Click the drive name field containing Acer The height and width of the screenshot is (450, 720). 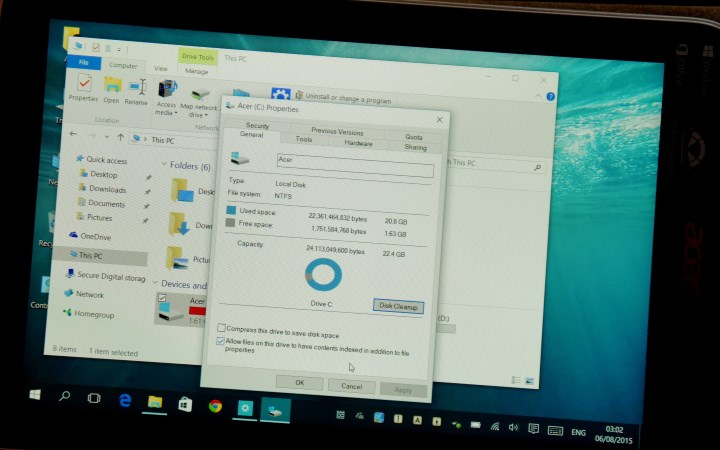click(x=355, y=165)
